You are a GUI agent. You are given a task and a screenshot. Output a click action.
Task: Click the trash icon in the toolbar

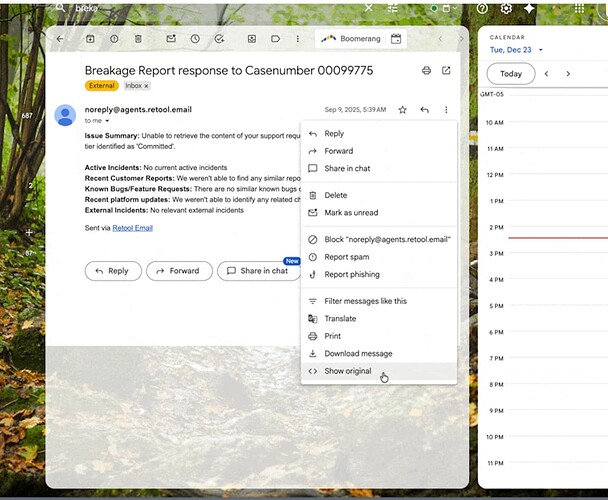(x=138, y=39)
